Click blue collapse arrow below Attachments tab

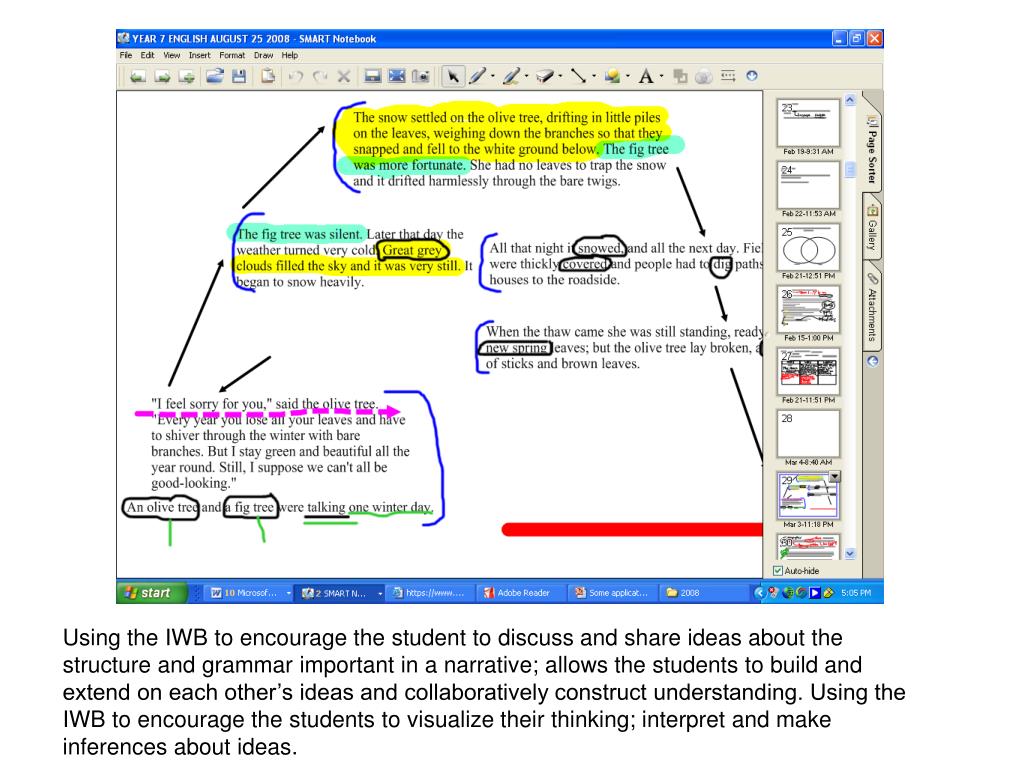(x=872, y=360)
